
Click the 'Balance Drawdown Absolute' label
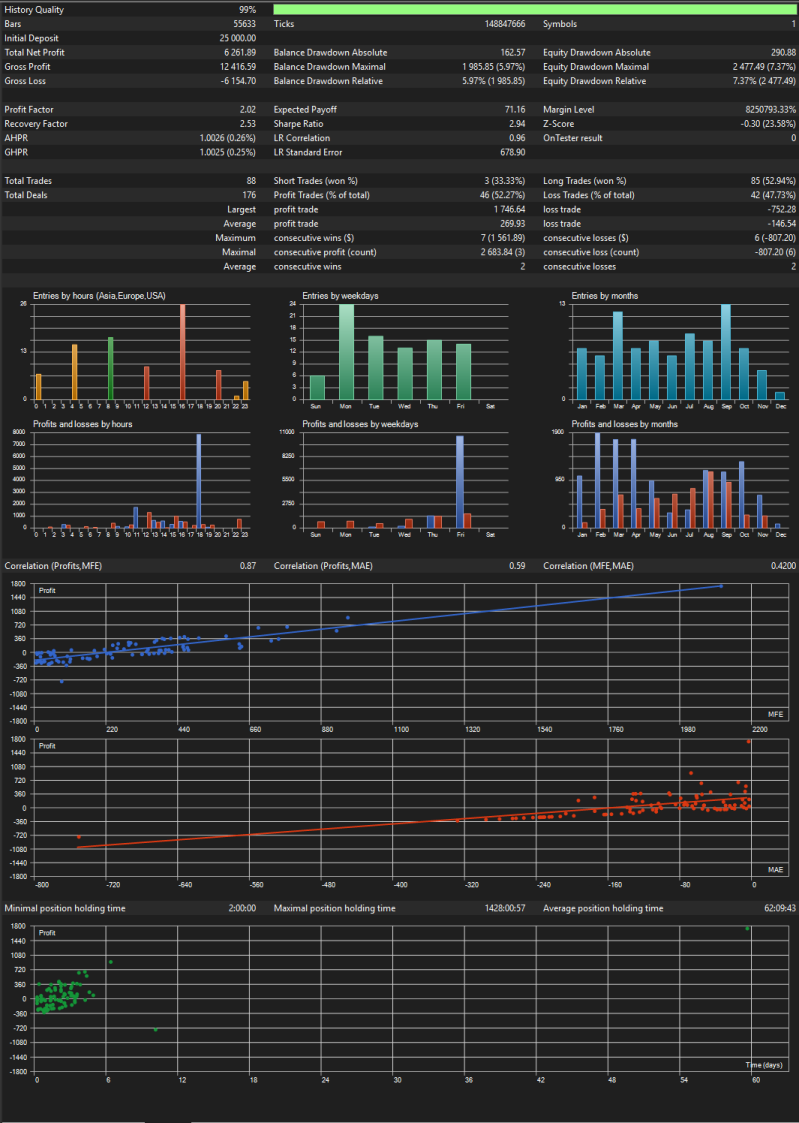[331, 53]
